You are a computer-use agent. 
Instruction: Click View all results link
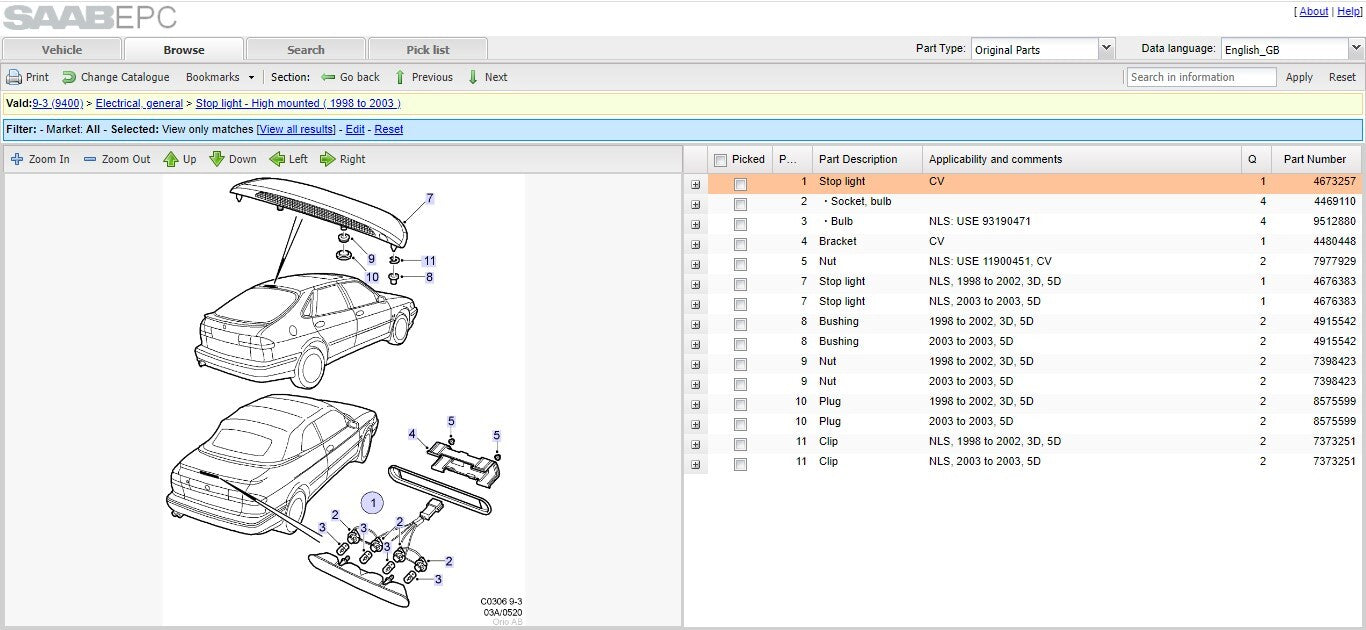[296, 129]
